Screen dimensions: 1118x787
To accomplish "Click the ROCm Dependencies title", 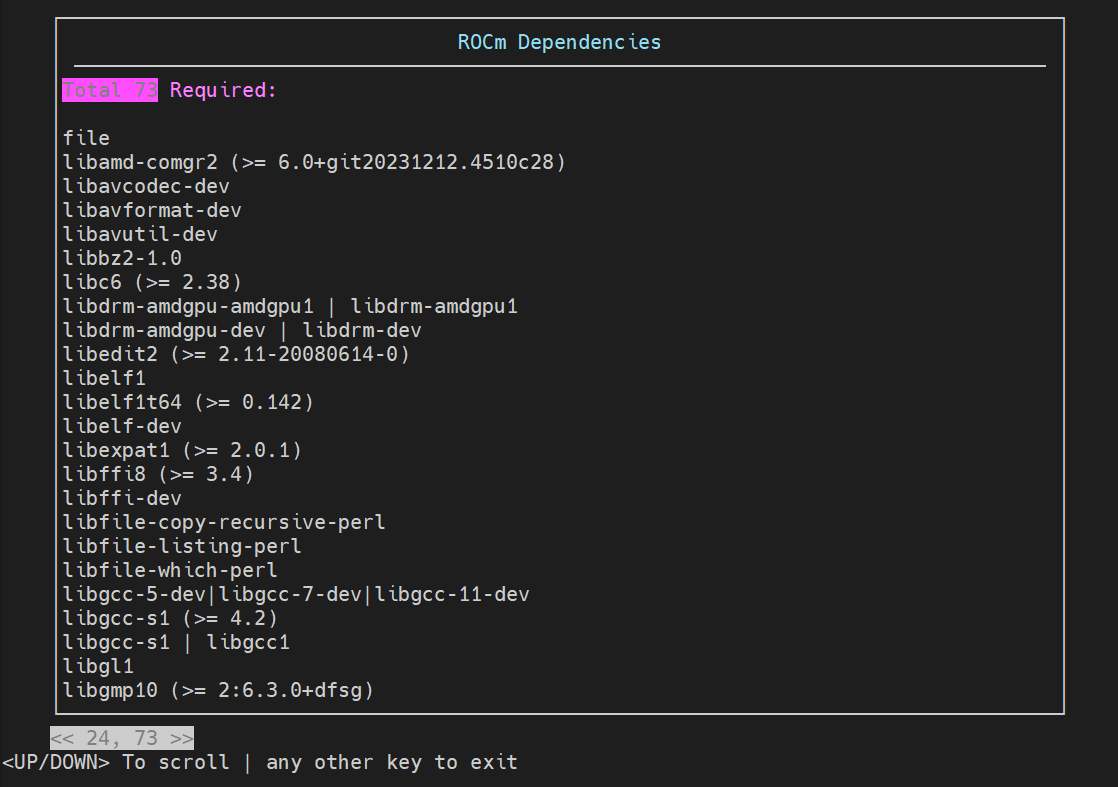I will coord(559,42).
